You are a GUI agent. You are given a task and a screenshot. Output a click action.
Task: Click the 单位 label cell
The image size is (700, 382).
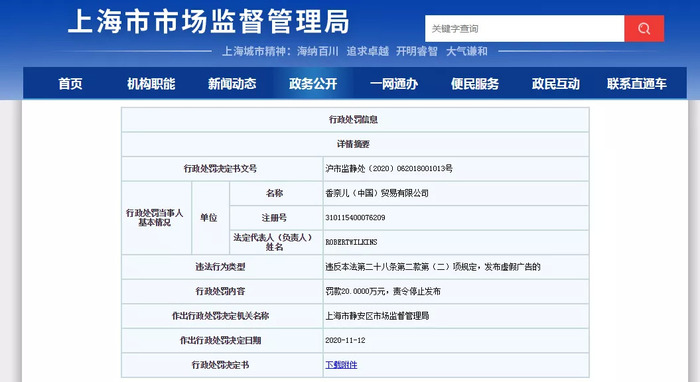210,218
